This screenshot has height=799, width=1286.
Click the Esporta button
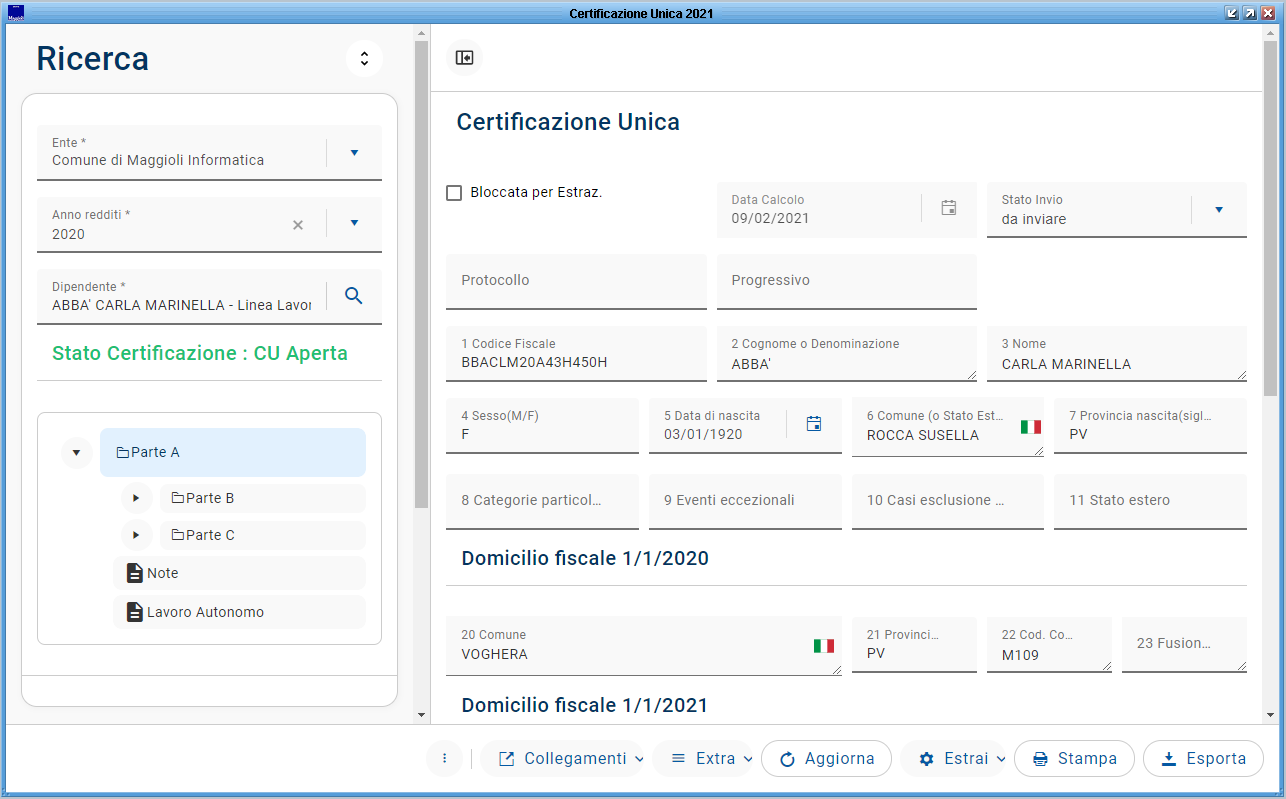point(1203,758)
